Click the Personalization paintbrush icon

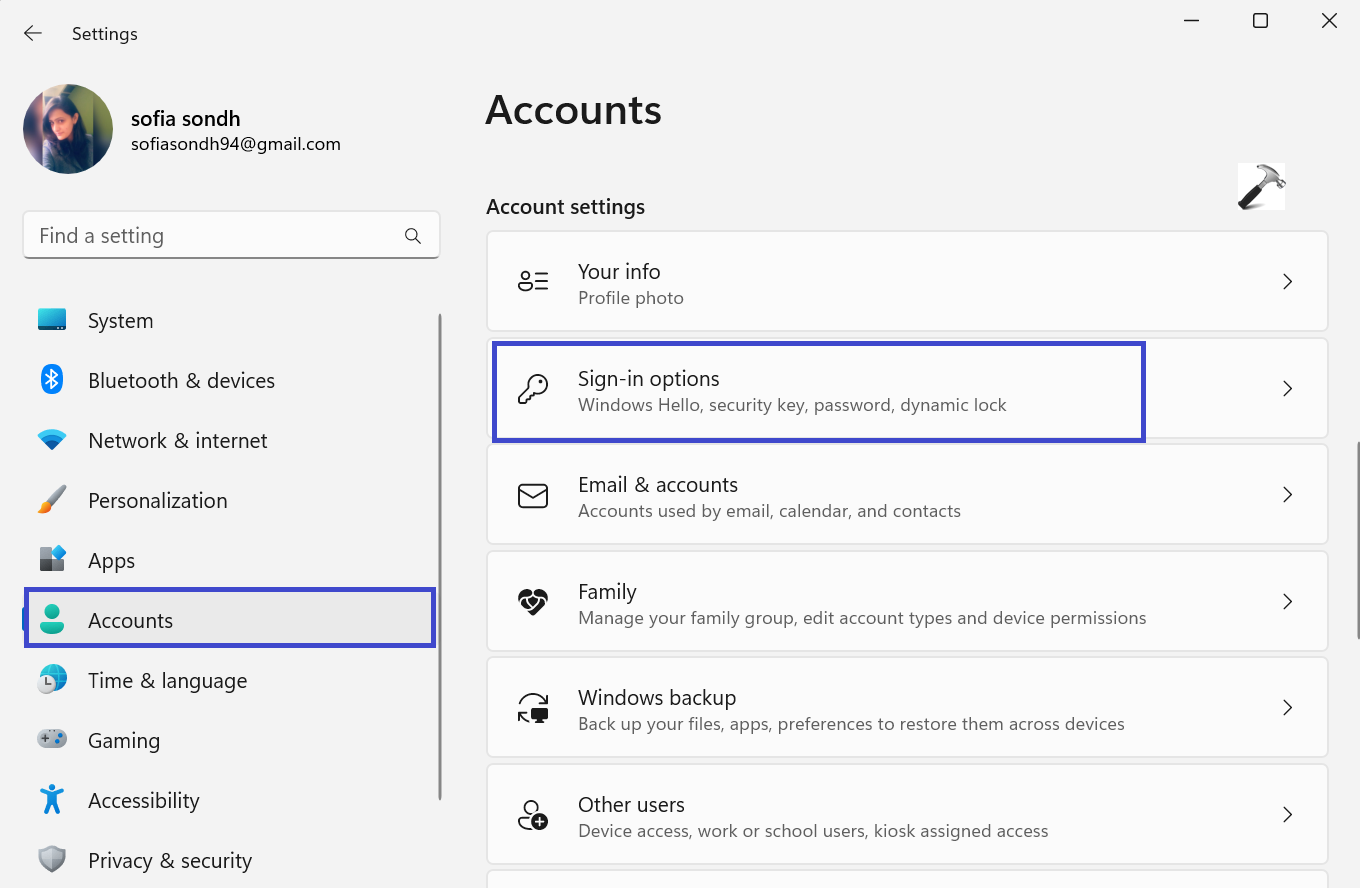52,500
